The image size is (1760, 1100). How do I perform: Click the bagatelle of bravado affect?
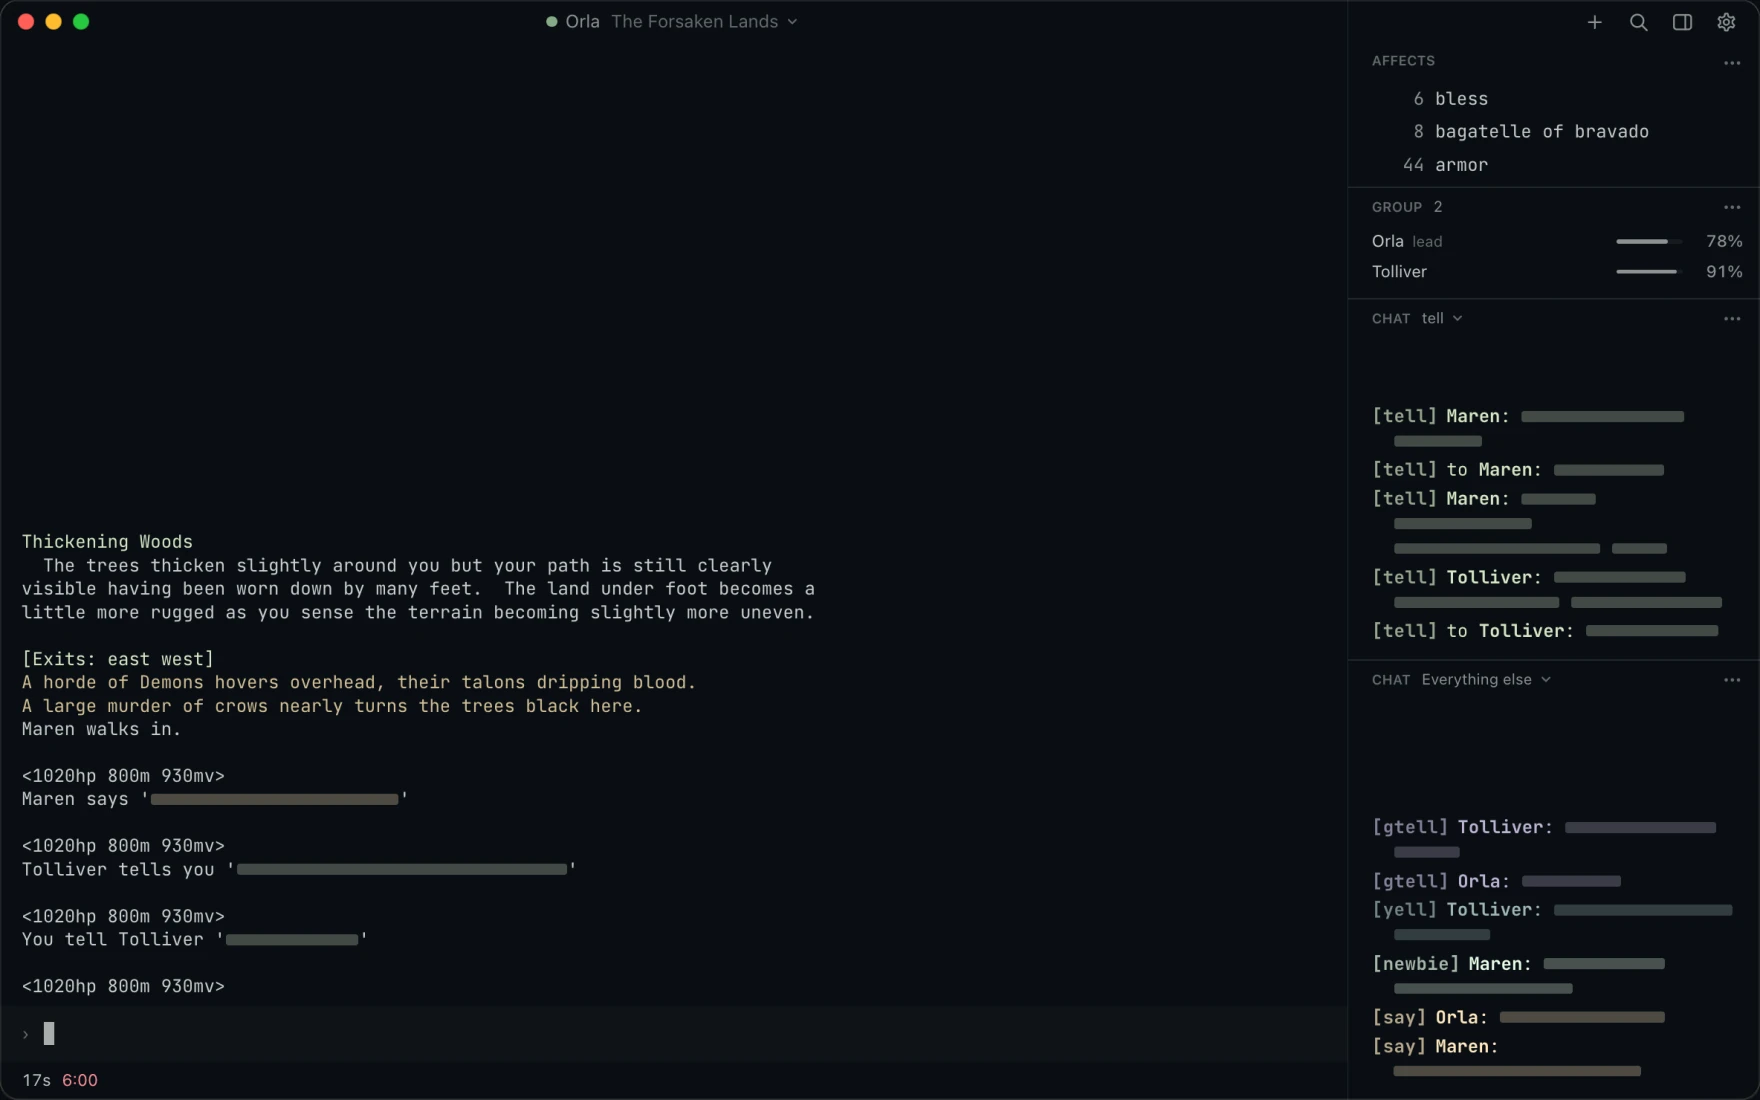[x=1530, y=131]
